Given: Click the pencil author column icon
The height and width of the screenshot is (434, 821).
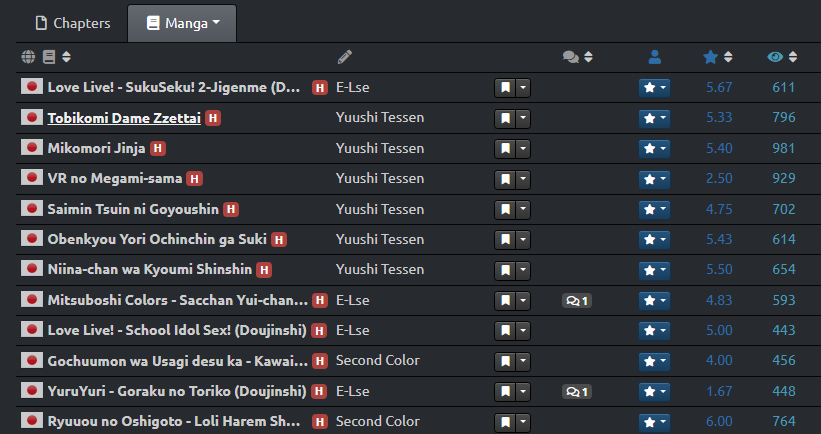Looking at the screenshot, I should coord(345,57).
